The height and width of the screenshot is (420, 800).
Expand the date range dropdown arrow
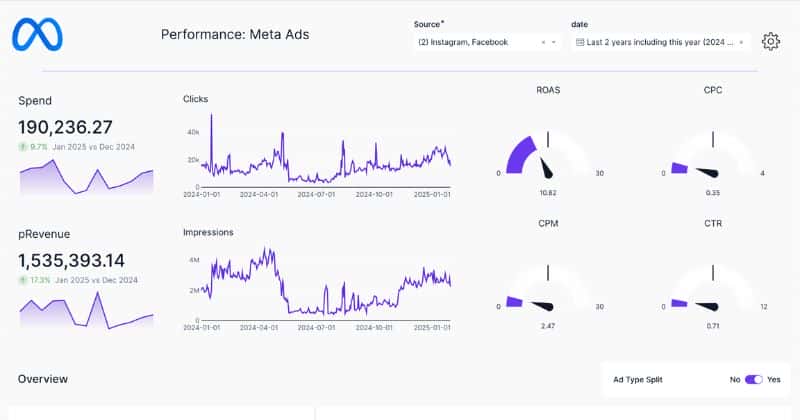click(x=741, y=42)
